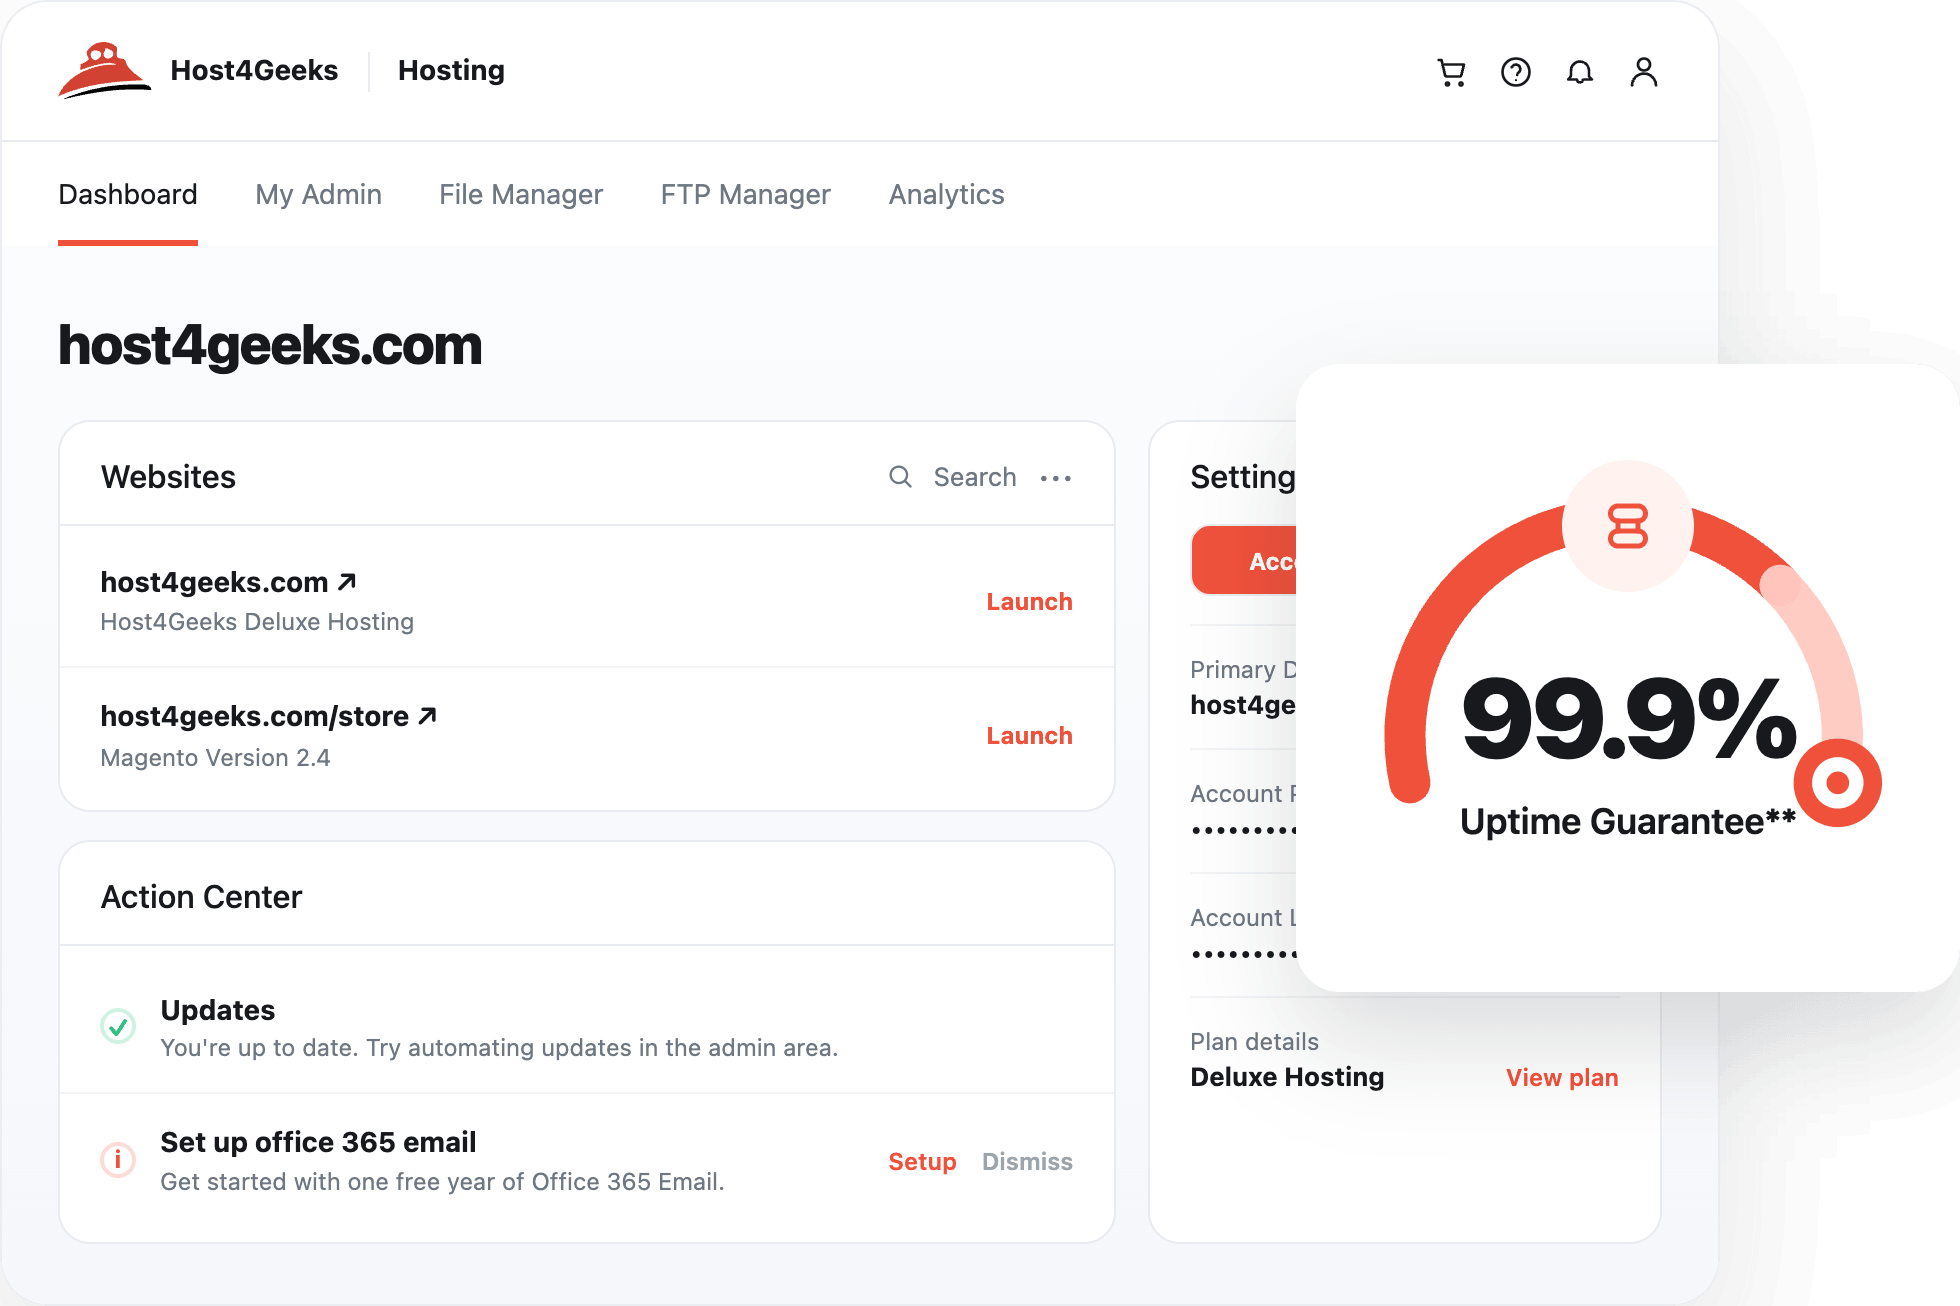Click the magnifier icon in Websites
This screenshot has height=1306, width=1960.
[x=901, y=477]
